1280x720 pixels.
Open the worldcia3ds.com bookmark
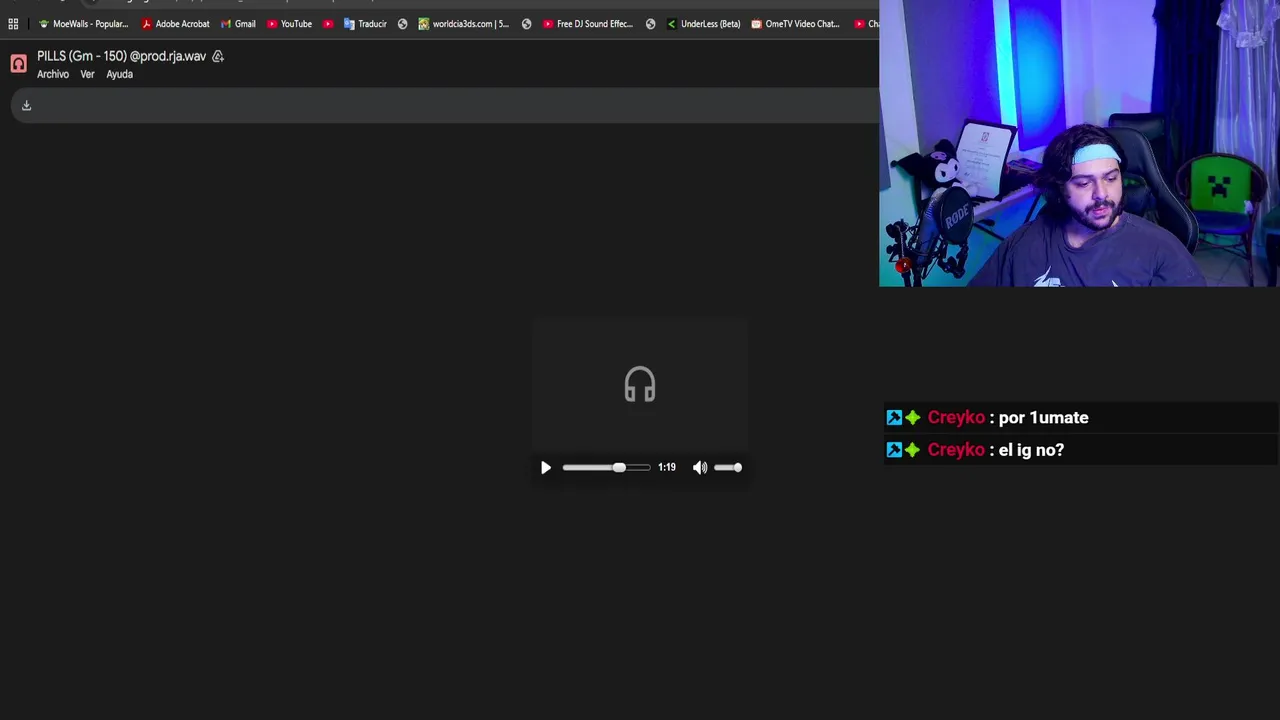(464, 24)
